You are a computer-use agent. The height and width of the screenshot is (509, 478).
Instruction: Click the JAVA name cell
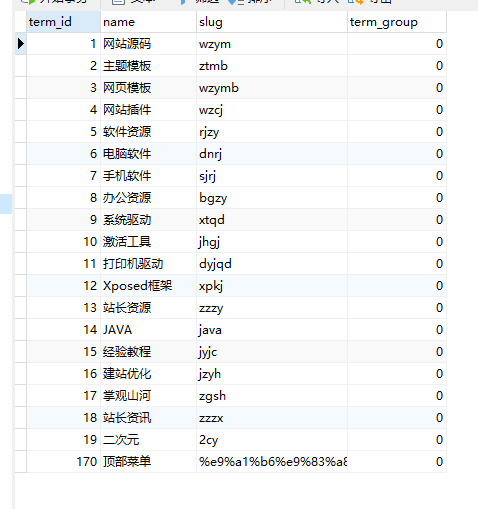[x=148, y=330]
